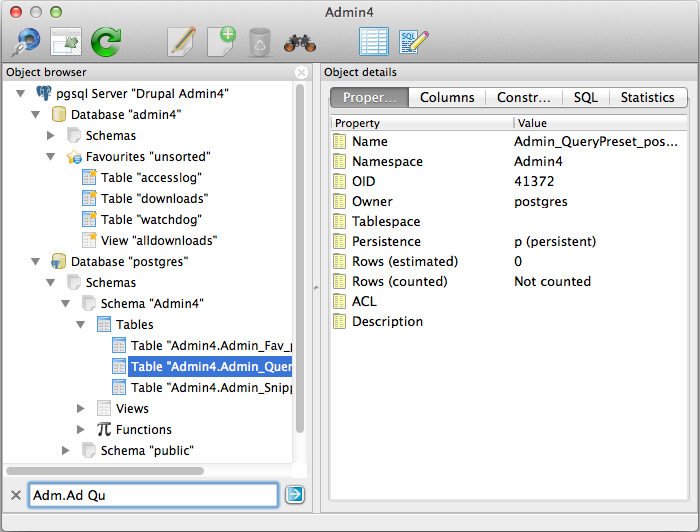
Task: Click the Database "postgres" icon
Action: pyautogui.click(x=58, y=262)
